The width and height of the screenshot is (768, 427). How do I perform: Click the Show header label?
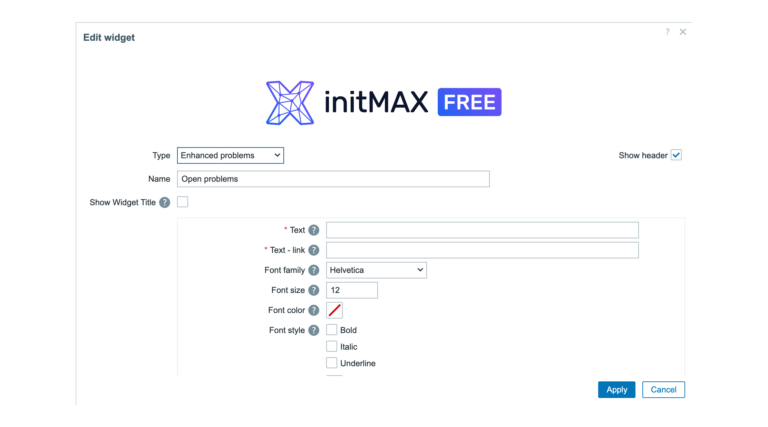[643, 155]
